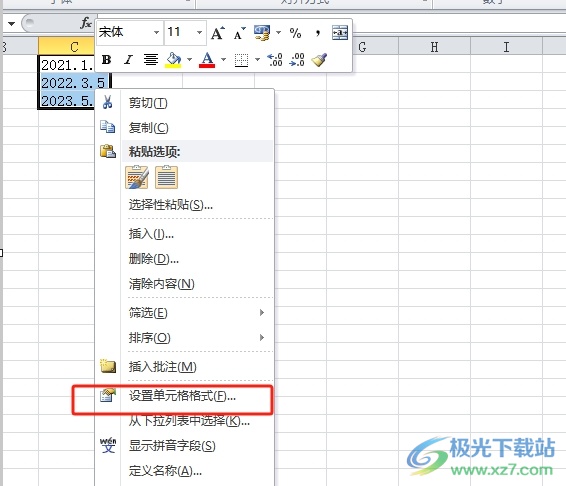Open font color dropdown arrow
Image resolution: width=566 pixels, height=486 pixels.
(223, 60)
